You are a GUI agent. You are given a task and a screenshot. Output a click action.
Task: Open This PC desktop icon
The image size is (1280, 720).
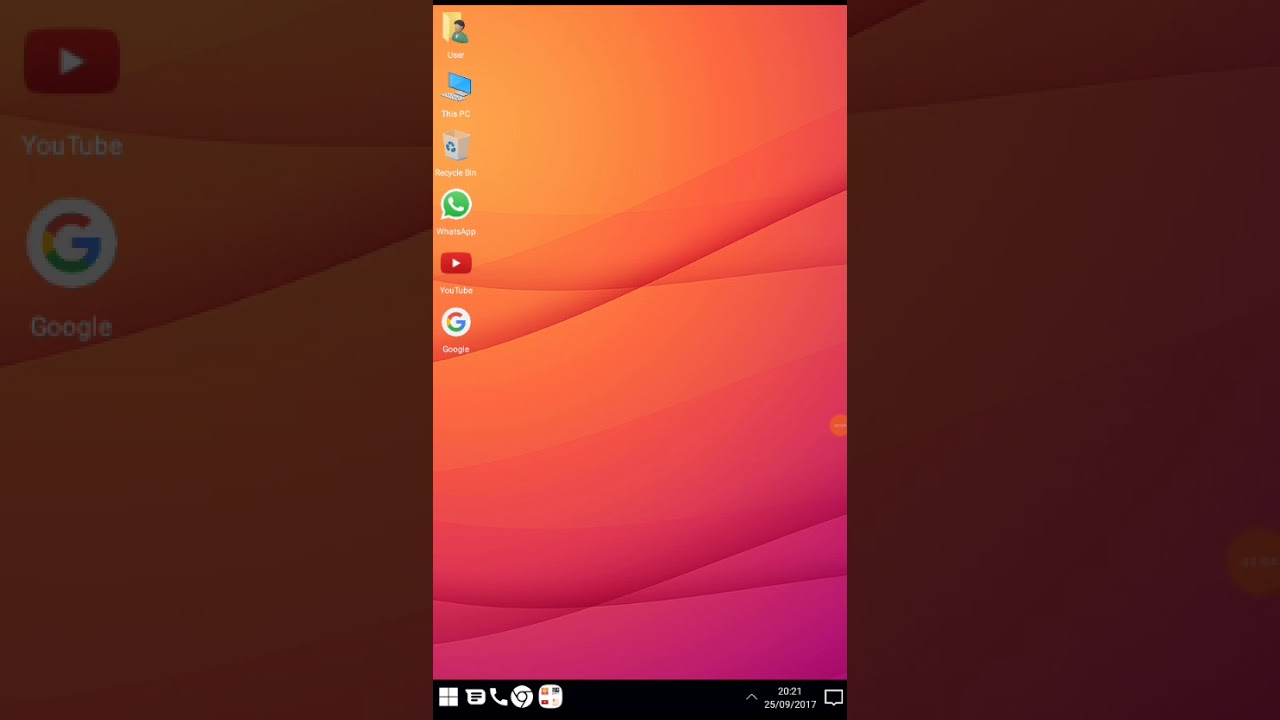tap(456, 87)
